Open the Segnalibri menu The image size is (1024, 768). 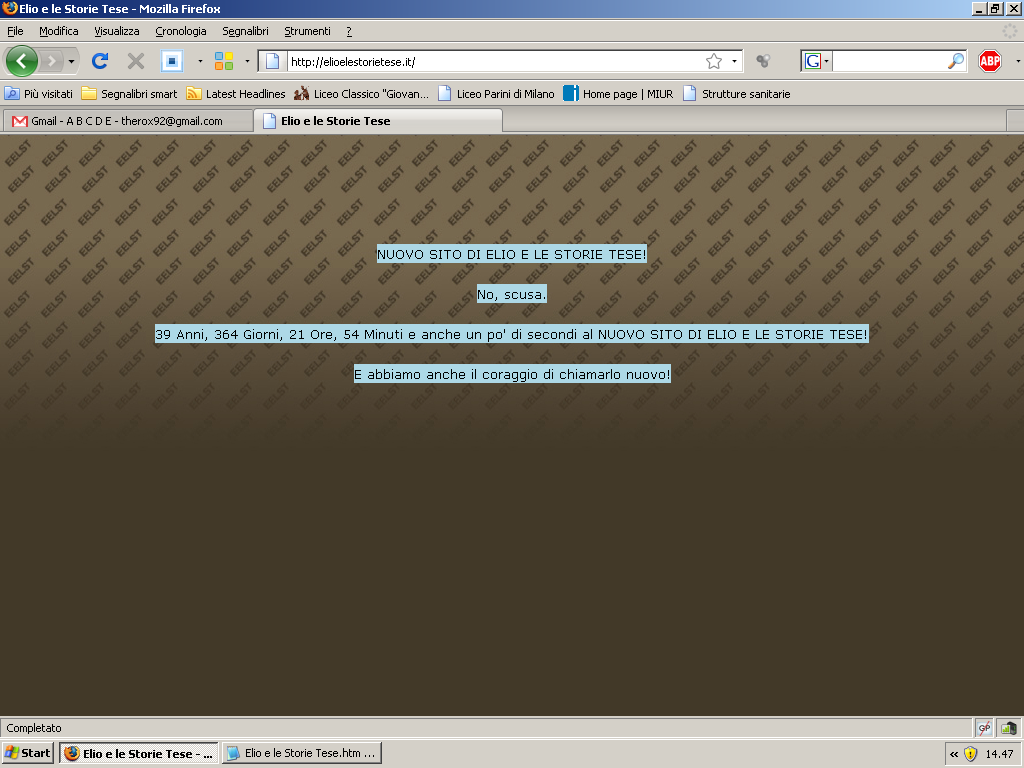click(x=246, y=31)
